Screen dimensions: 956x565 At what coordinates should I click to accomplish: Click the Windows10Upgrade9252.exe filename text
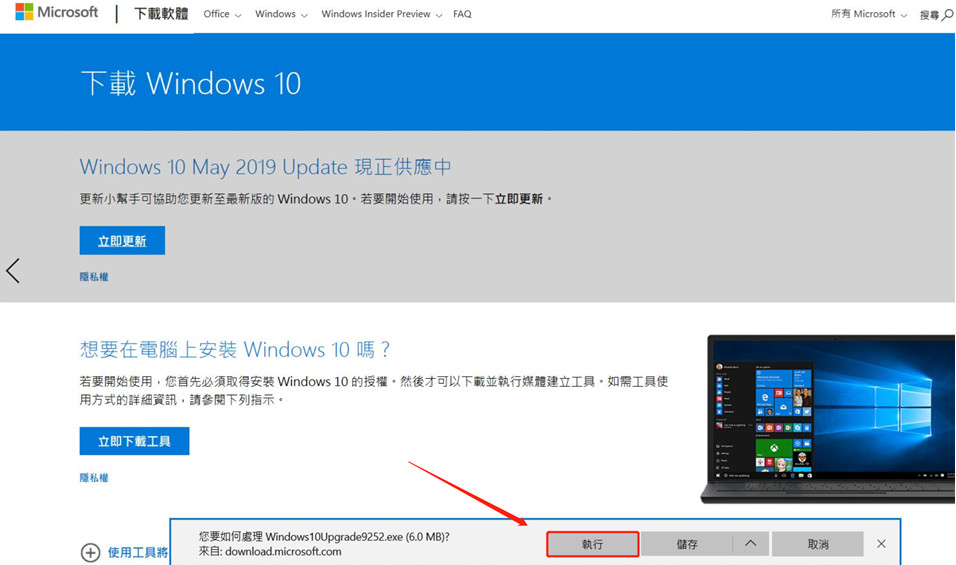point(334,537)
